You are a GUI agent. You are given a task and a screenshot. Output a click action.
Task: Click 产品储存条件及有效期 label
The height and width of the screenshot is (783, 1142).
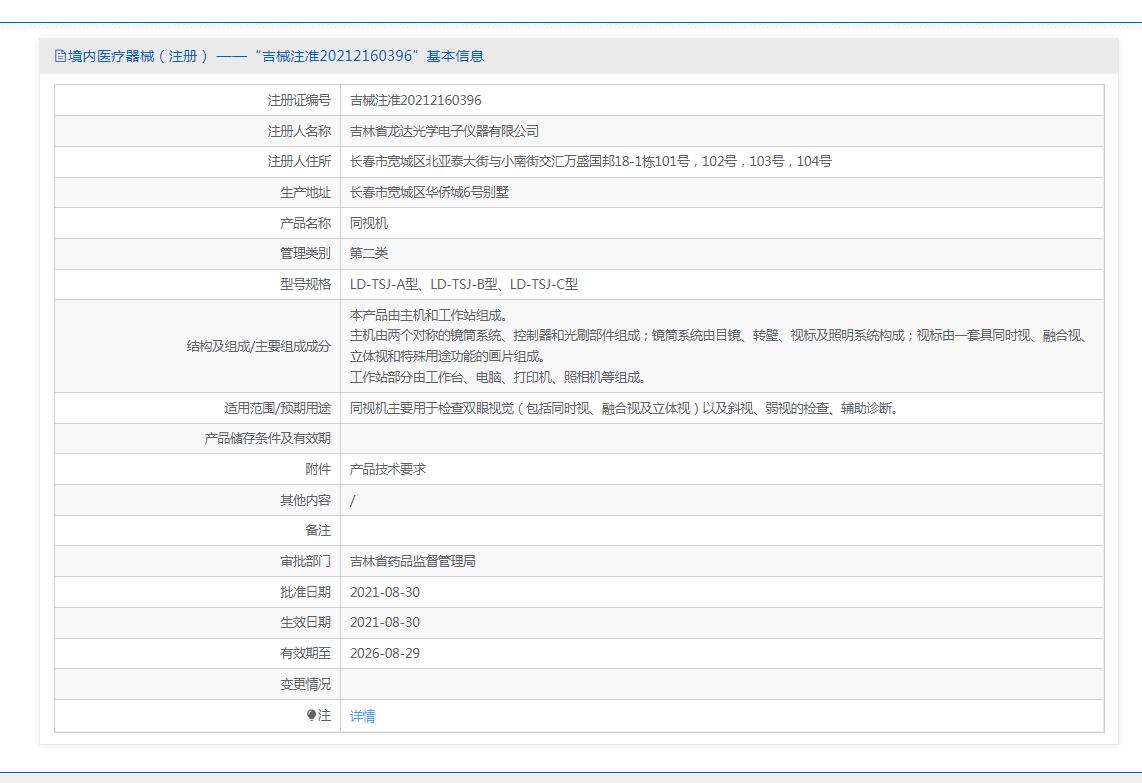pyautogui.click(x=267, y=438)
